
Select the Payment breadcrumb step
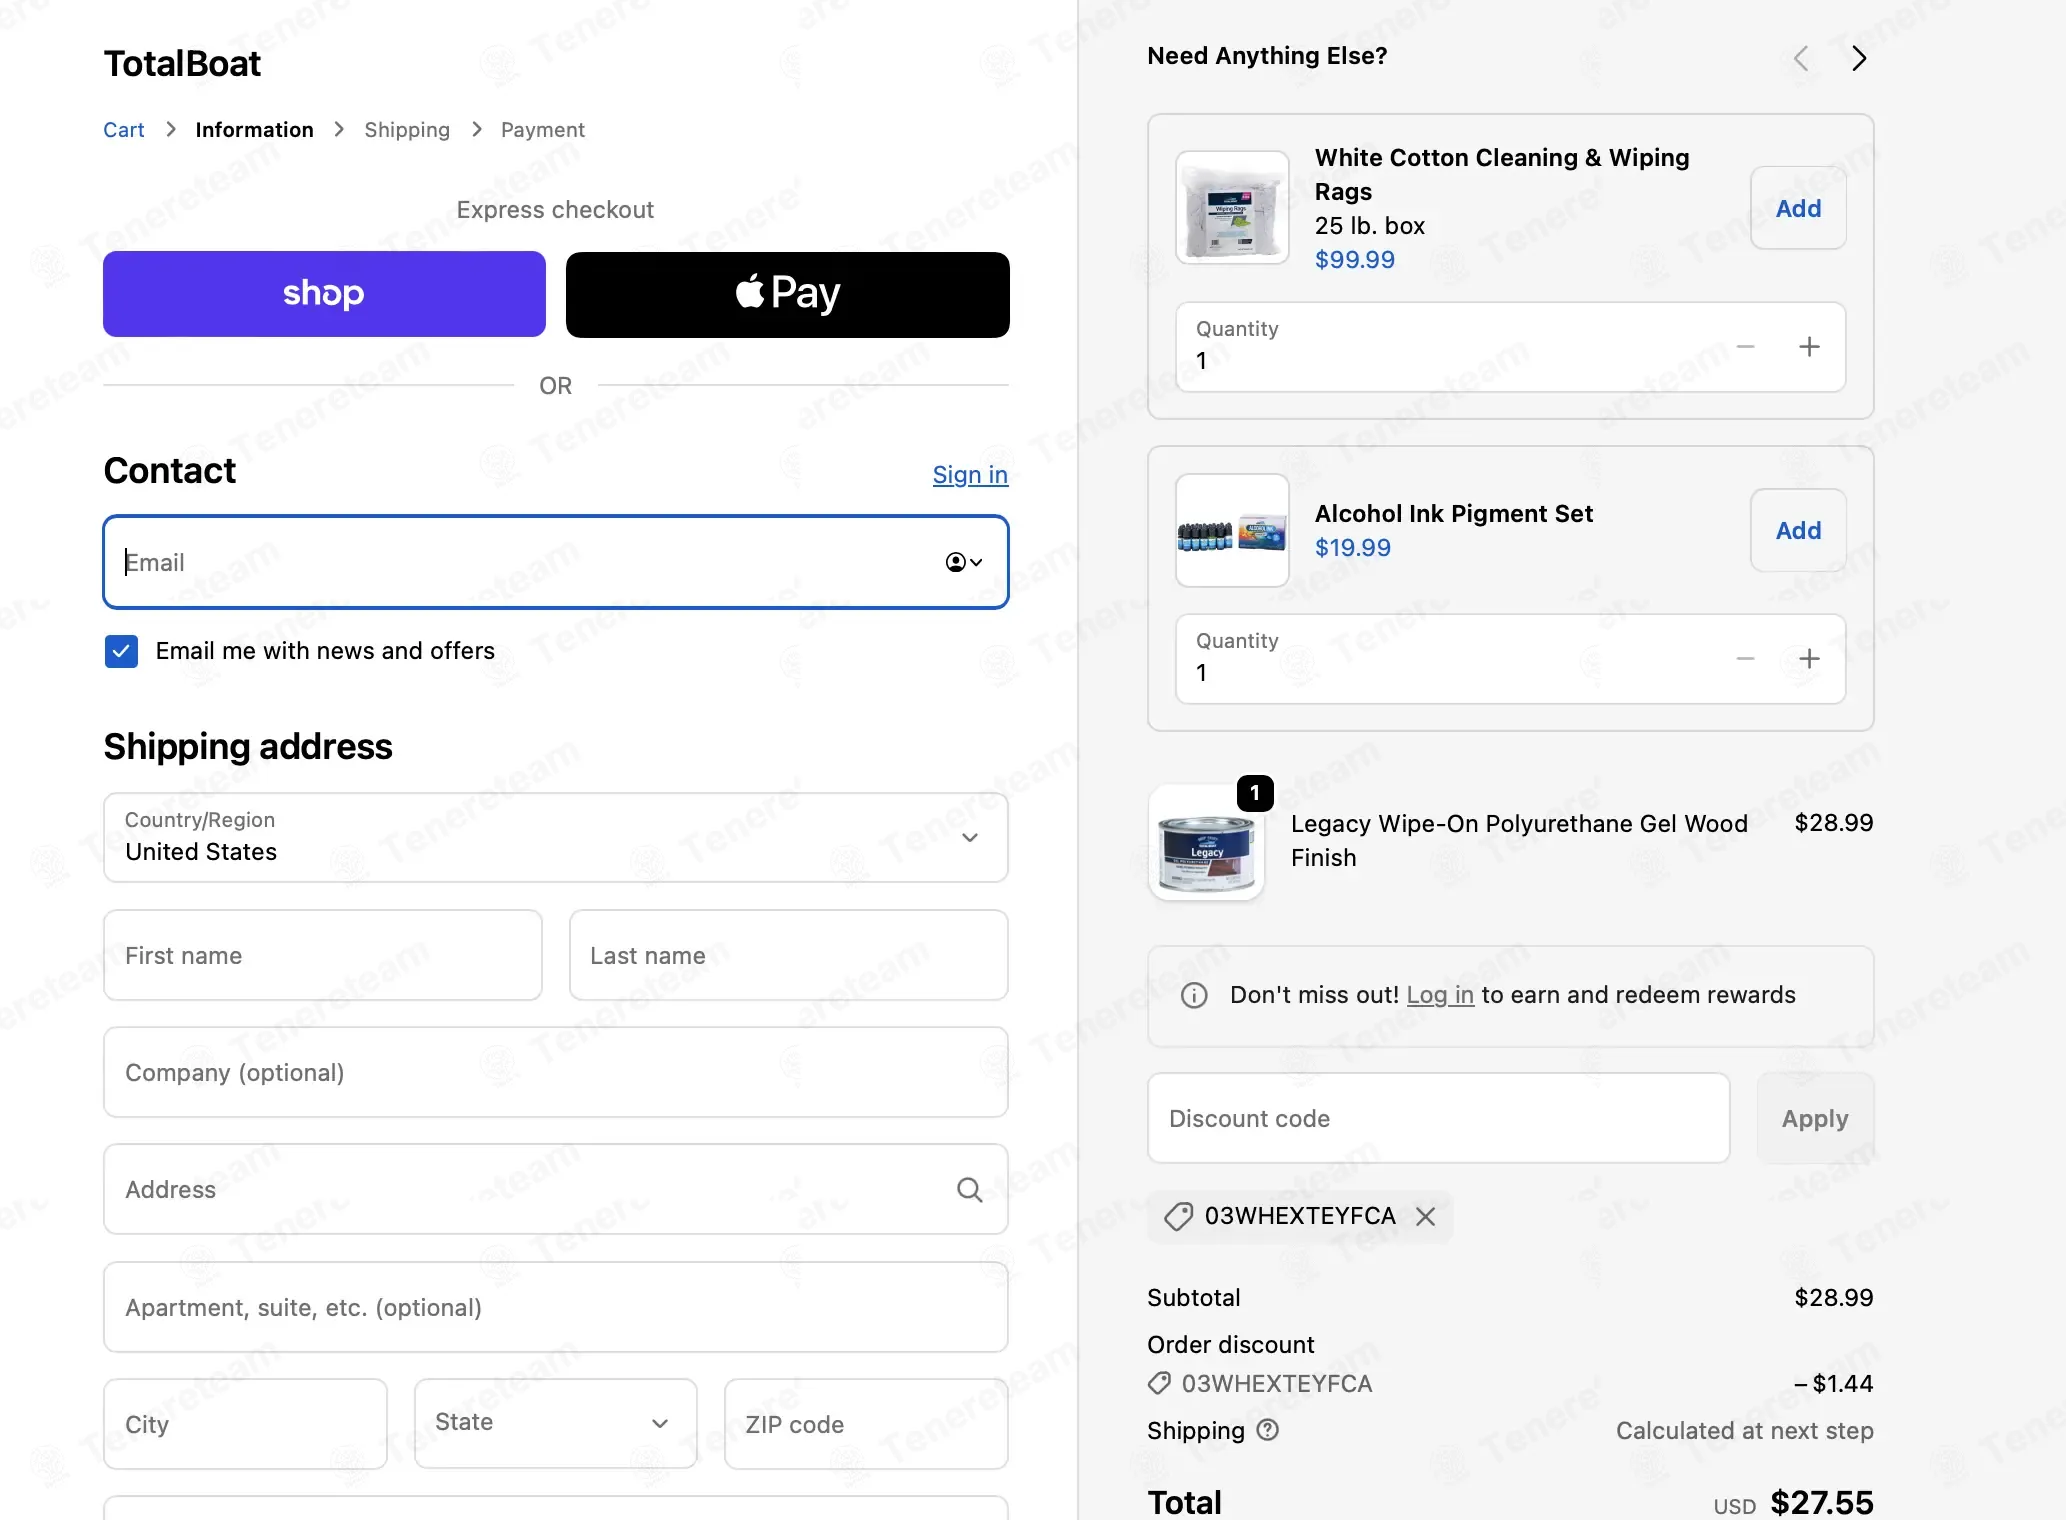542,130
